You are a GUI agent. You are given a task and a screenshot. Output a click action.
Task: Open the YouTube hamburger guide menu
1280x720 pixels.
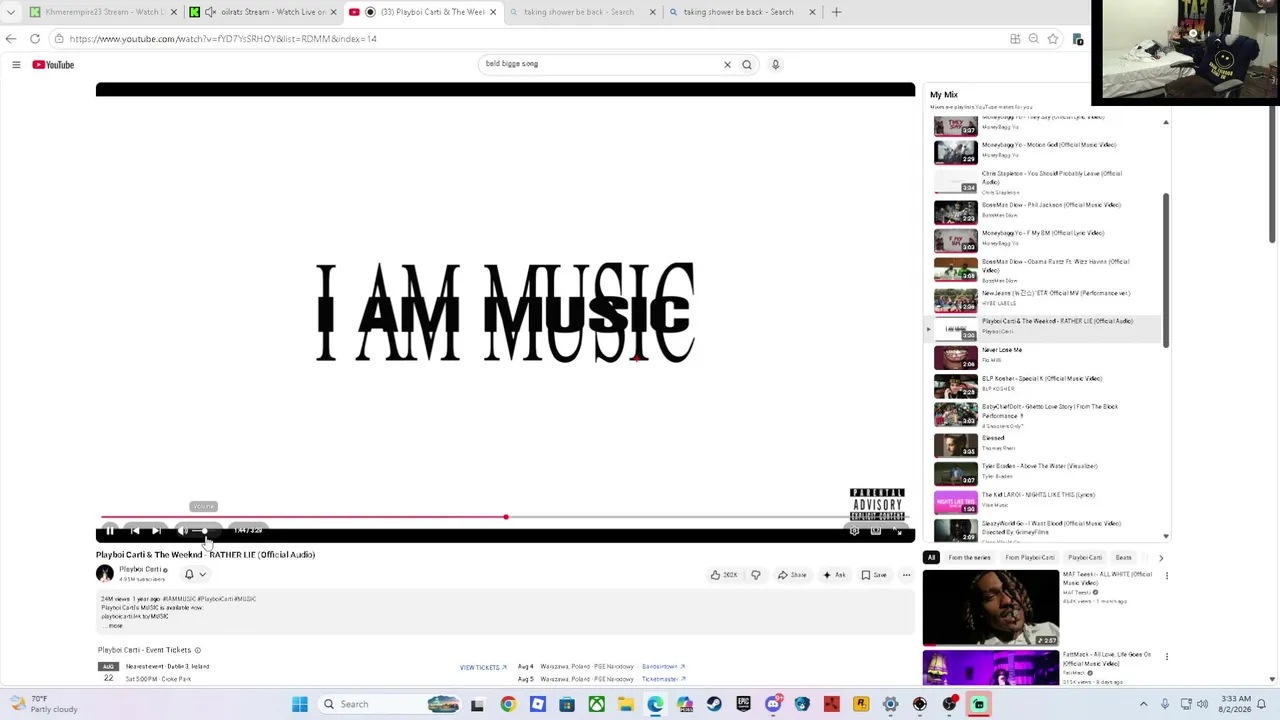coord(16,65)
